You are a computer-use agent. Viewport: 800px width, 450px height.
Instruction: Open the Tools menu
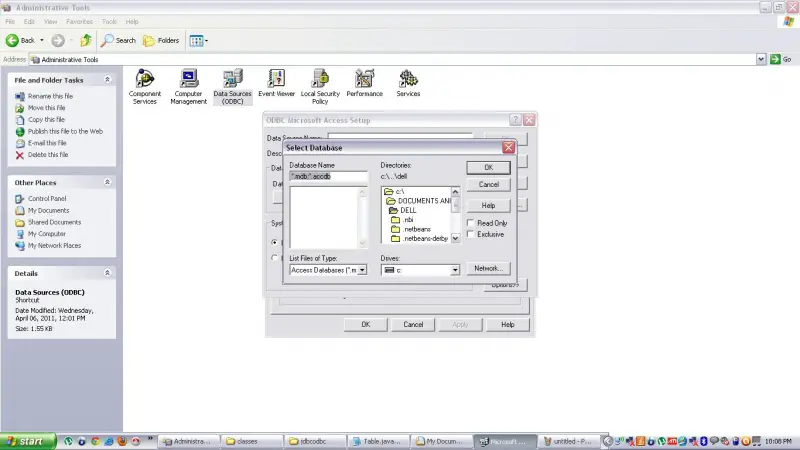[x=109, y=21]
